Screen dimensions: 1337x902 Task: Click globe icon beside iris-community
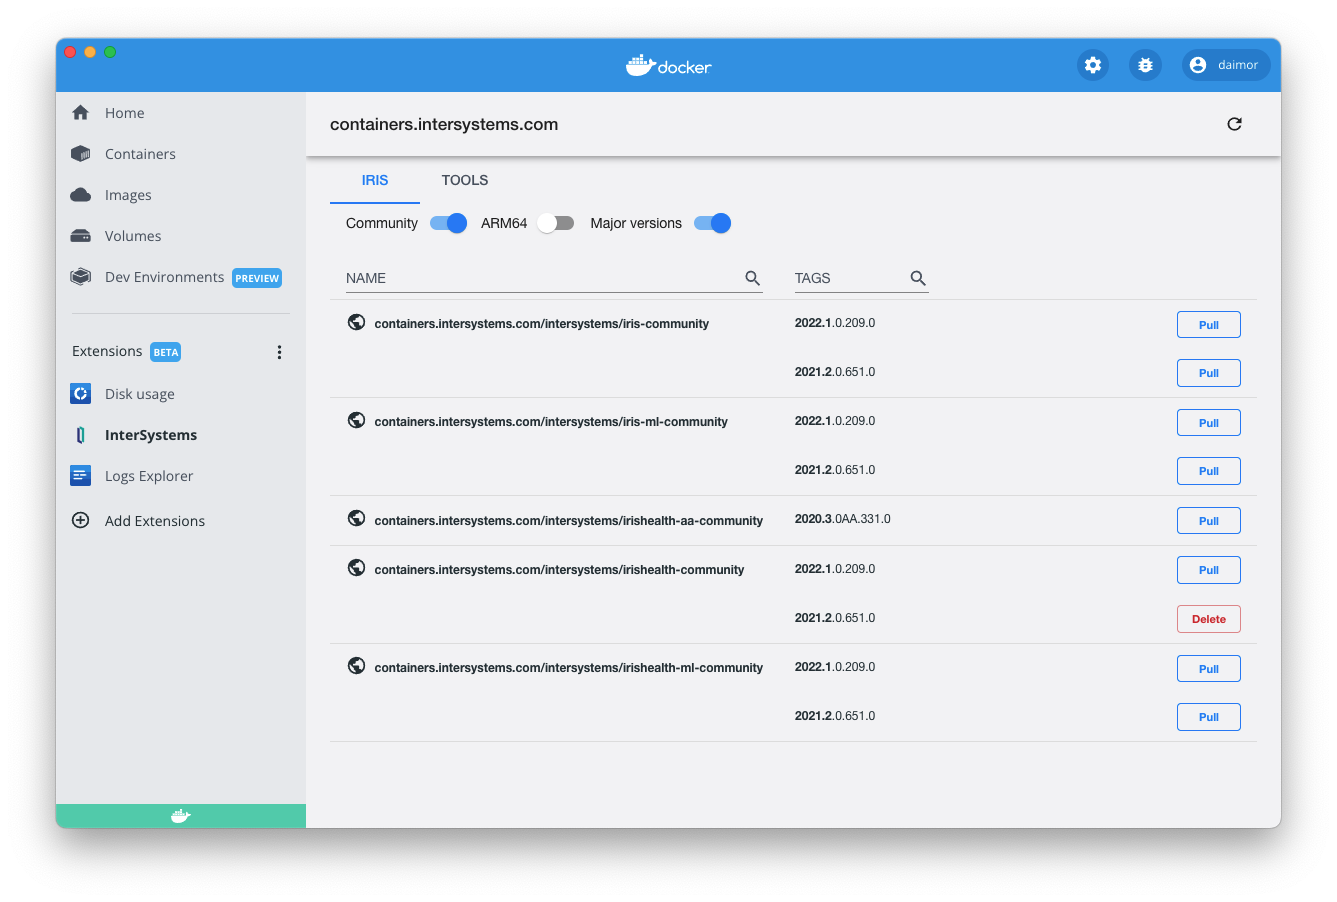[x=356, y=322]
